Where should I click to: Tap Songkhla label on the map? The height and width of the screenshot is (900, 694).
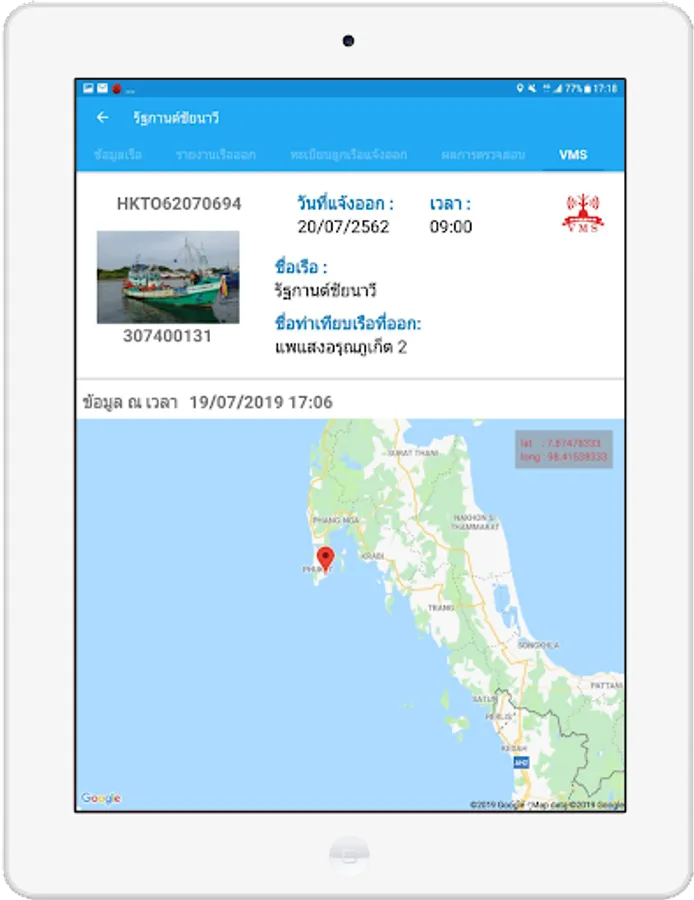click(538, 645)
